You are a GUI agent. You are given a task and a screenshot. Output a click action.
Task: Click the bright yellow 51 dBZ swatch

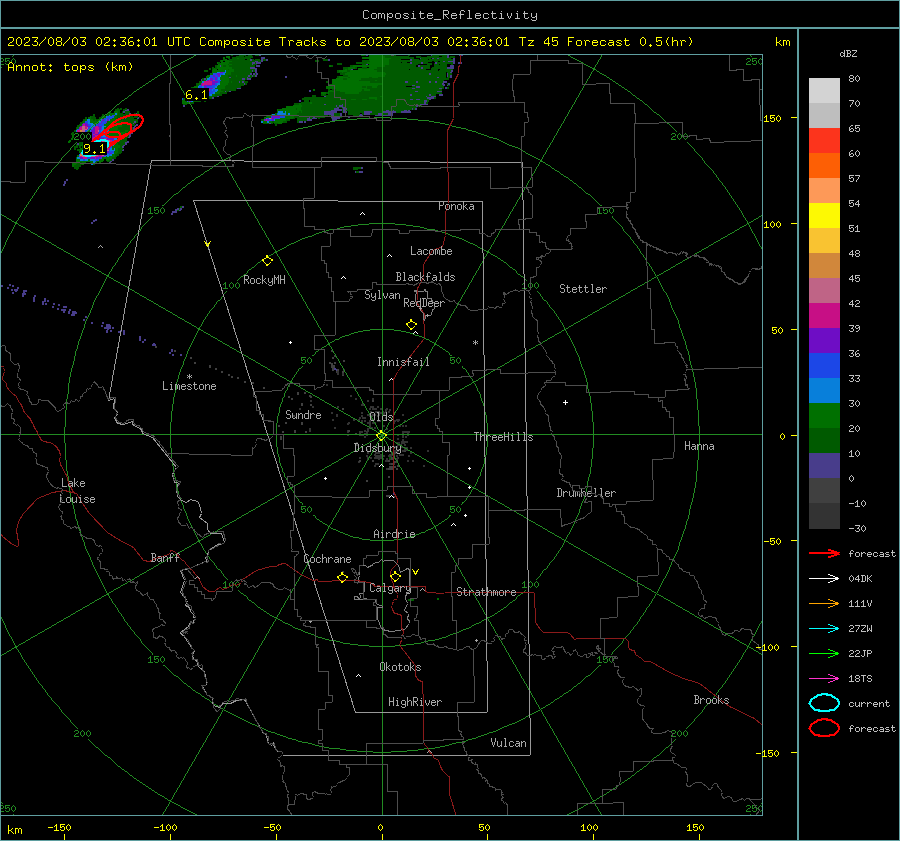pos(824,215)
